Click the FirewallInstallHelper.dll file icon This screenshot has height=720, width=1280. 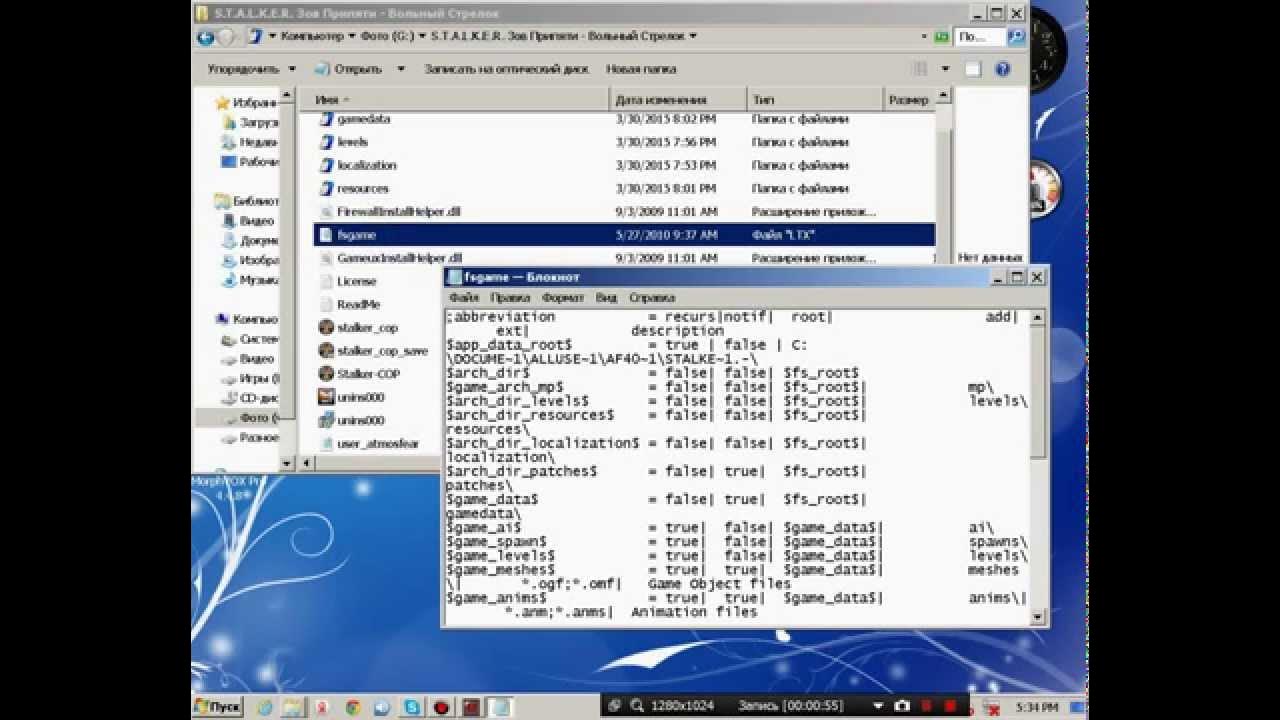point(326,212)
